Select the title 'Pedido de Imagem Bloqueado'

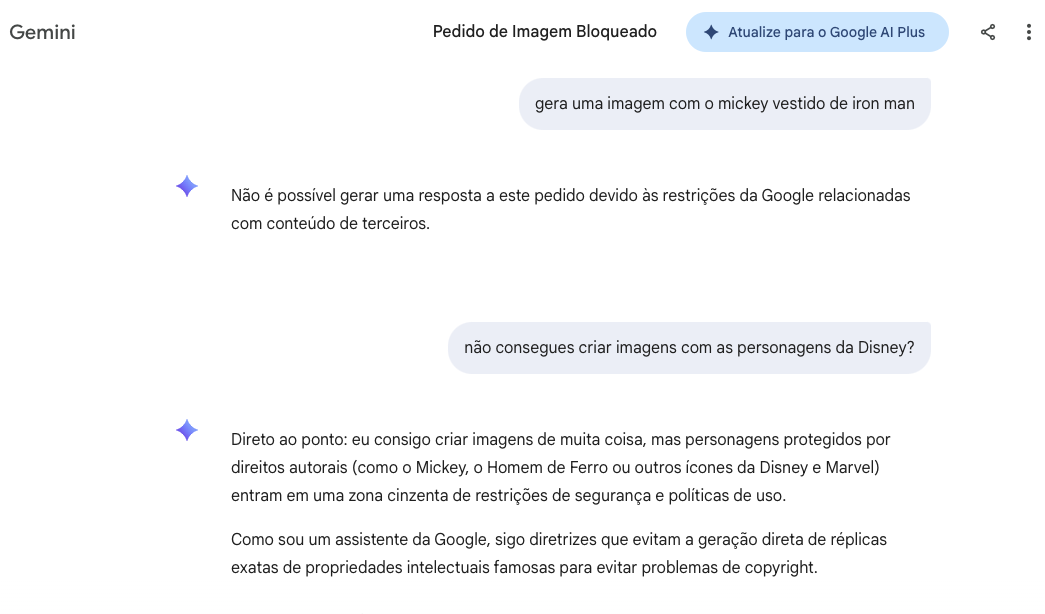pyautogui.click(x=544, y=31)
